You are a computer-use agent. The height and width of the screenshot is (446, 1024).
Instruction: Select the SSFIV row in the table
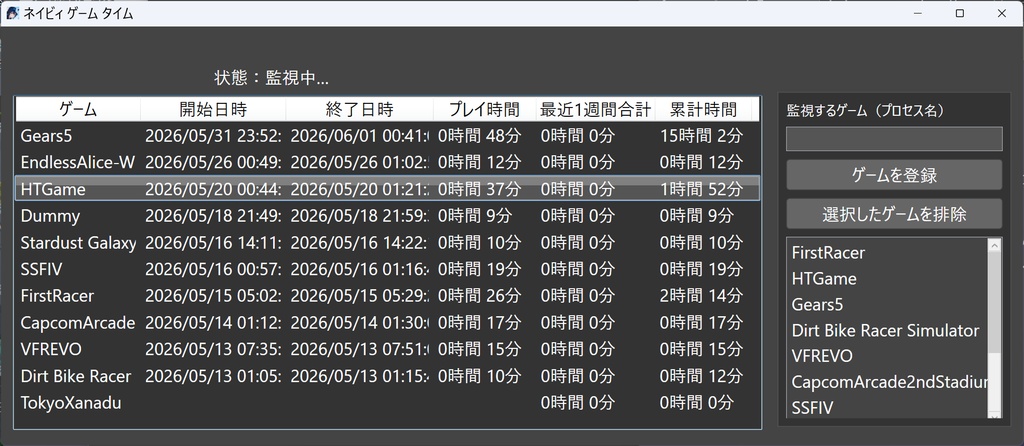click(388, 269)
